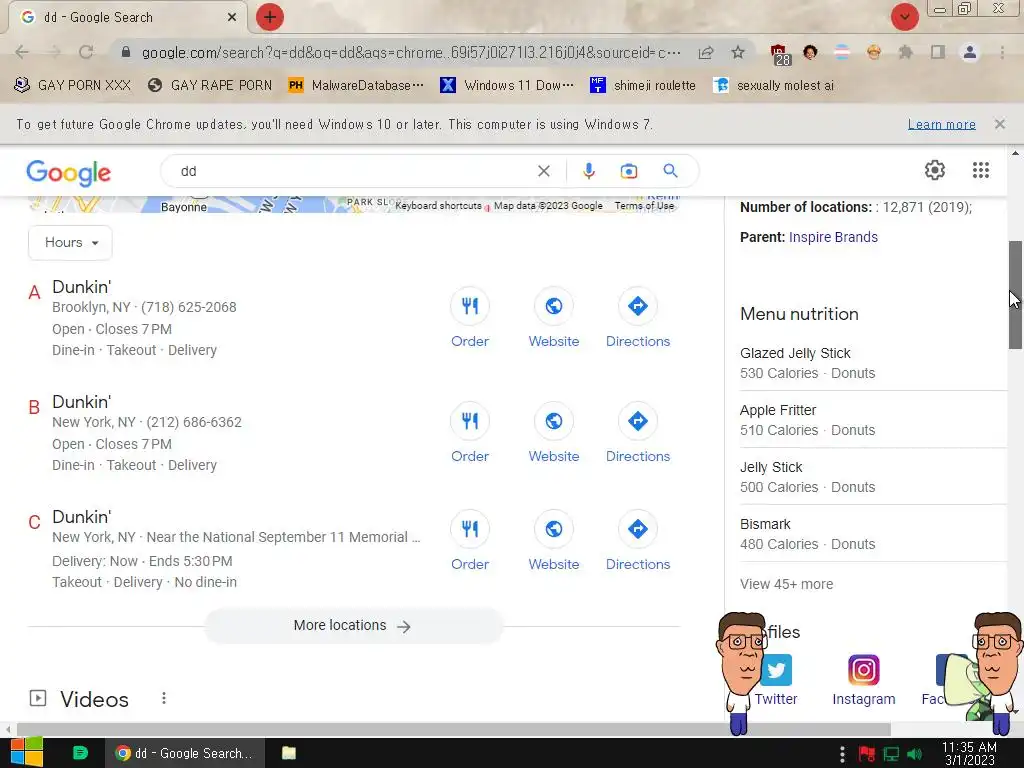Open the Chrome profile avatar menu
This screenshot has height=768, width=1024.
click(970, 52)
